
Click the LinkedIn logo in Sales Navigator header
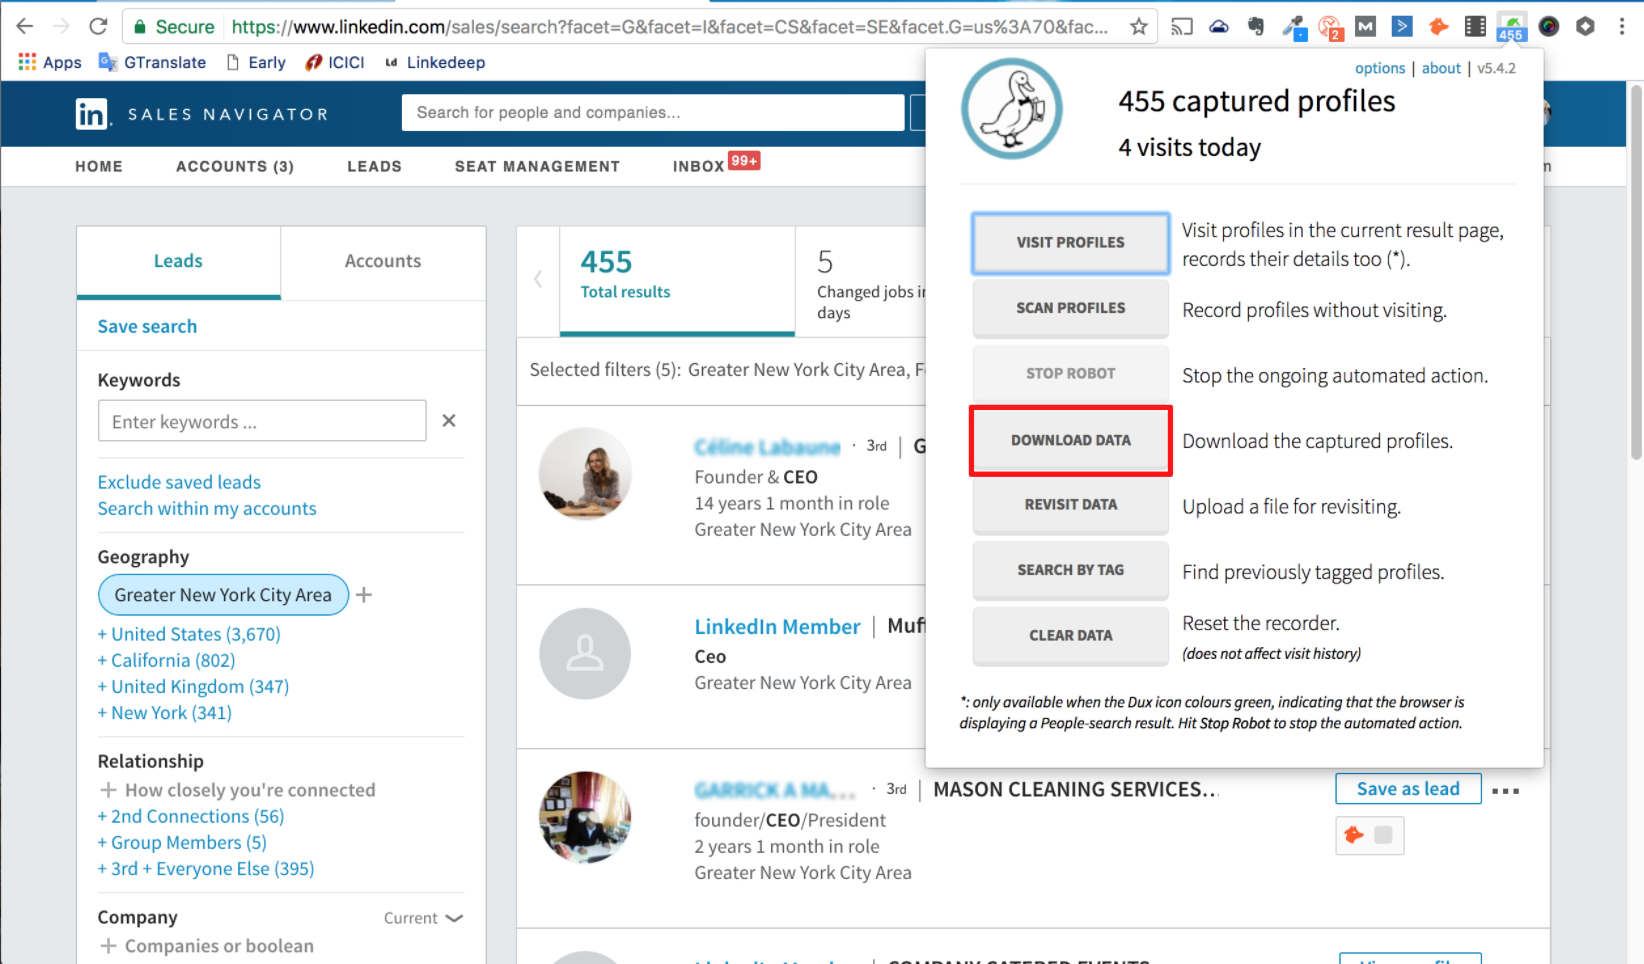pos(92,114)
